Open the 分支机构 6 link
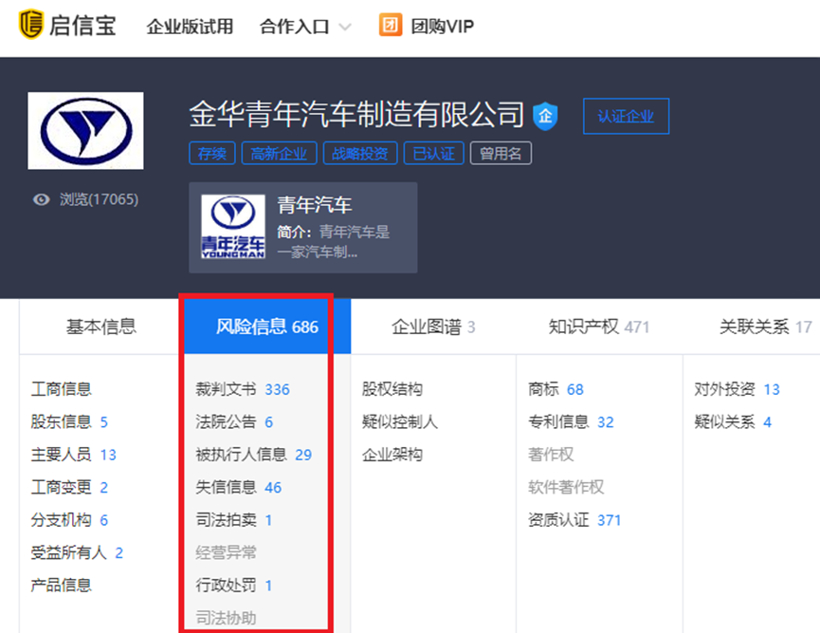 click(69, 519)
